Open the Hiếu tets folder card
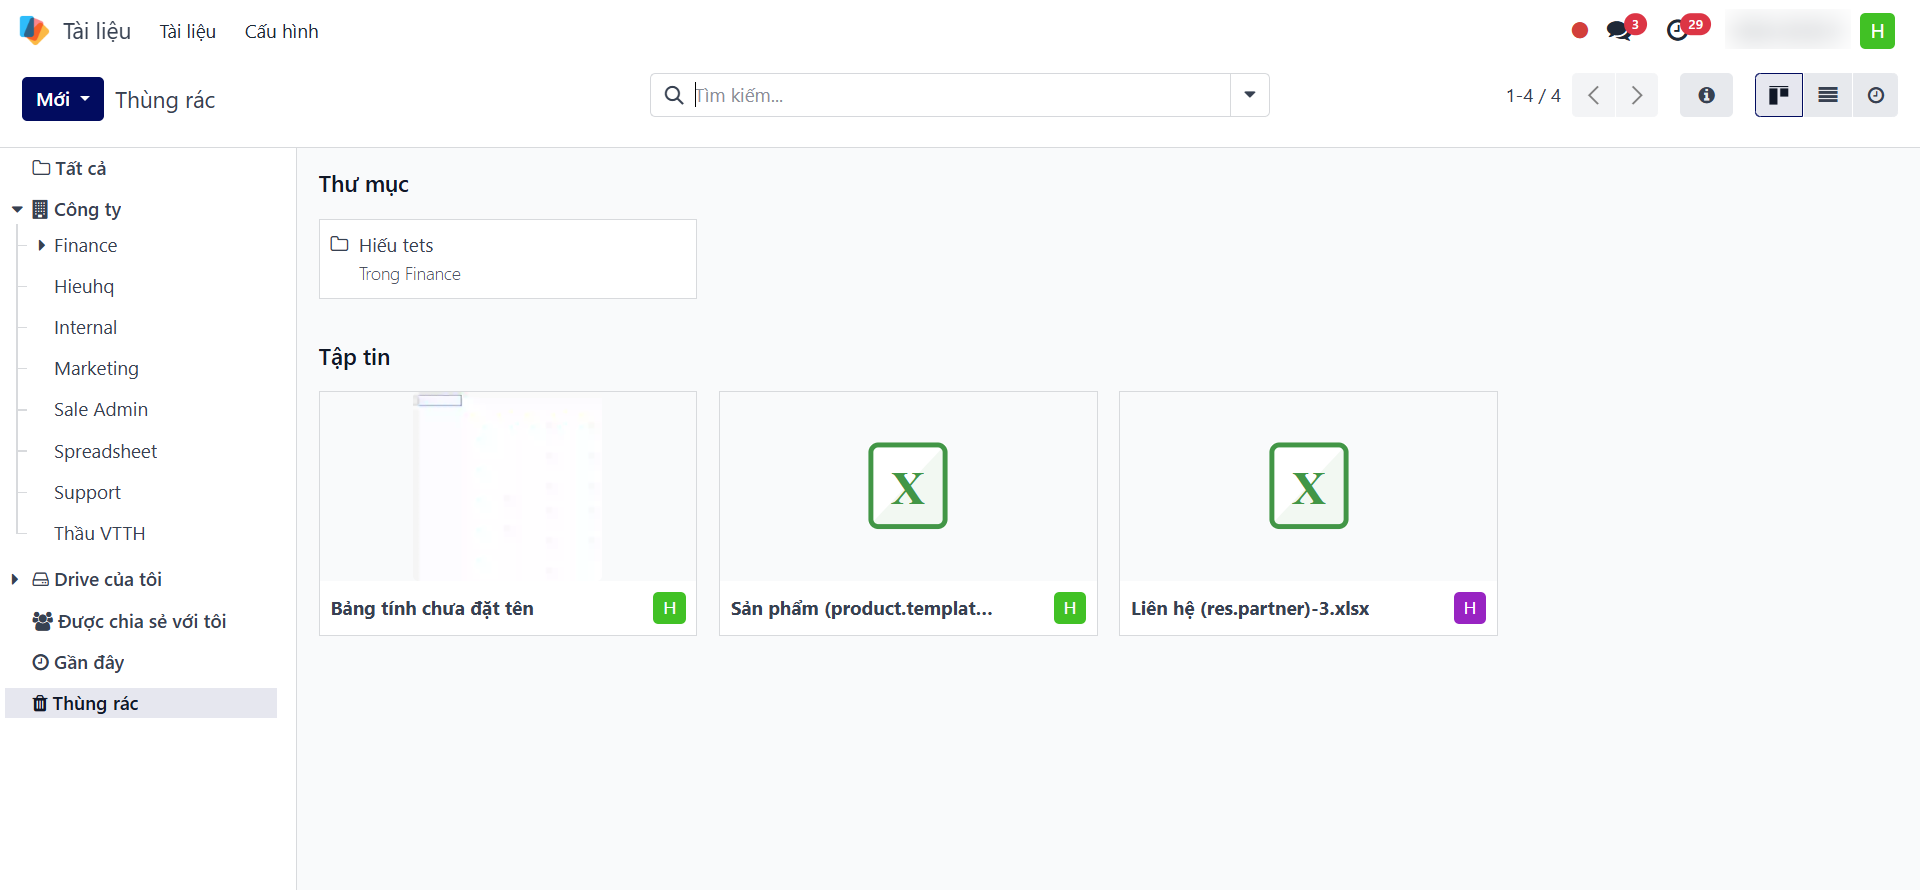Image resolution: width=1920 pixels, height=890 pixels. pyautogui.click(x=507, y=258)
